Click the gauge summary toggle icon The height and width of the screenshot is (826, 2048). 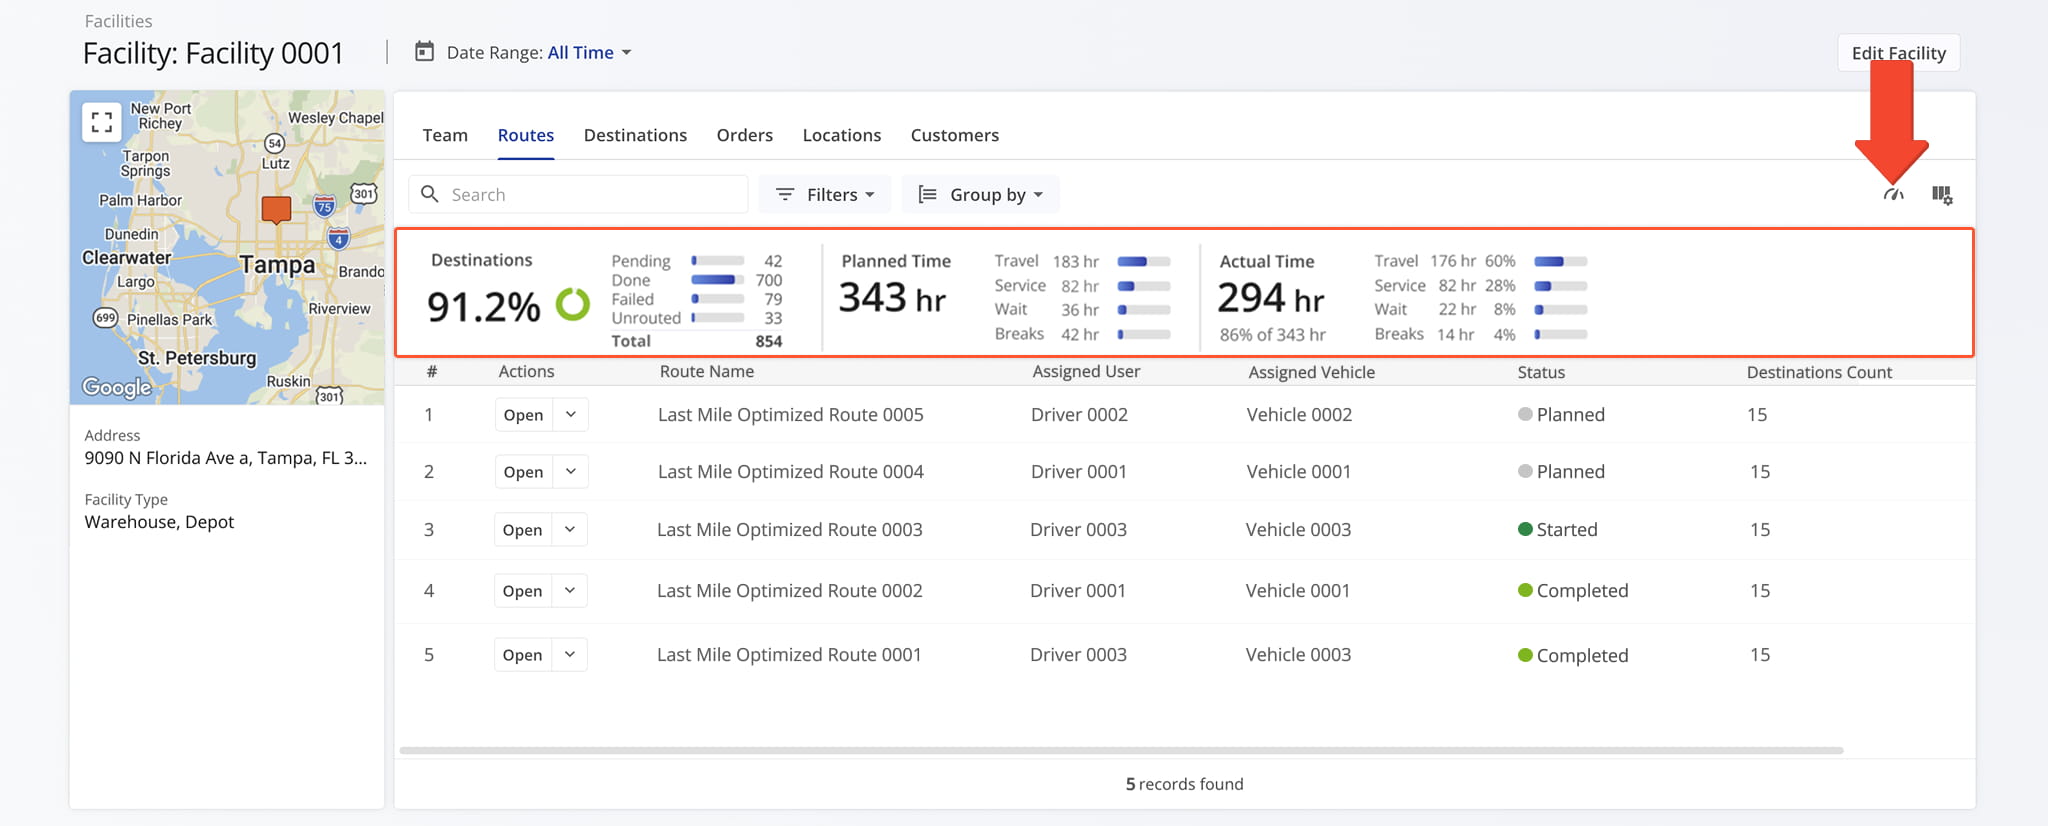1893,194
